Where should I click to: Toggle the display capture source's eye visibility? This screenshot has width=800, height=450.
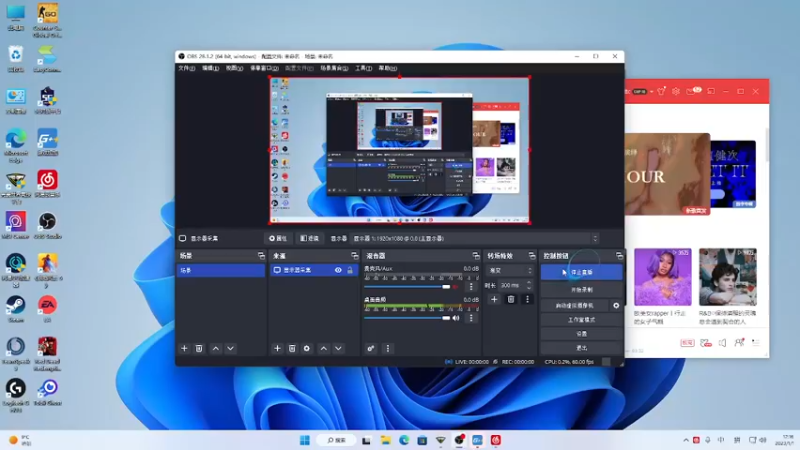pyautogui.click(x=338, y=270)
